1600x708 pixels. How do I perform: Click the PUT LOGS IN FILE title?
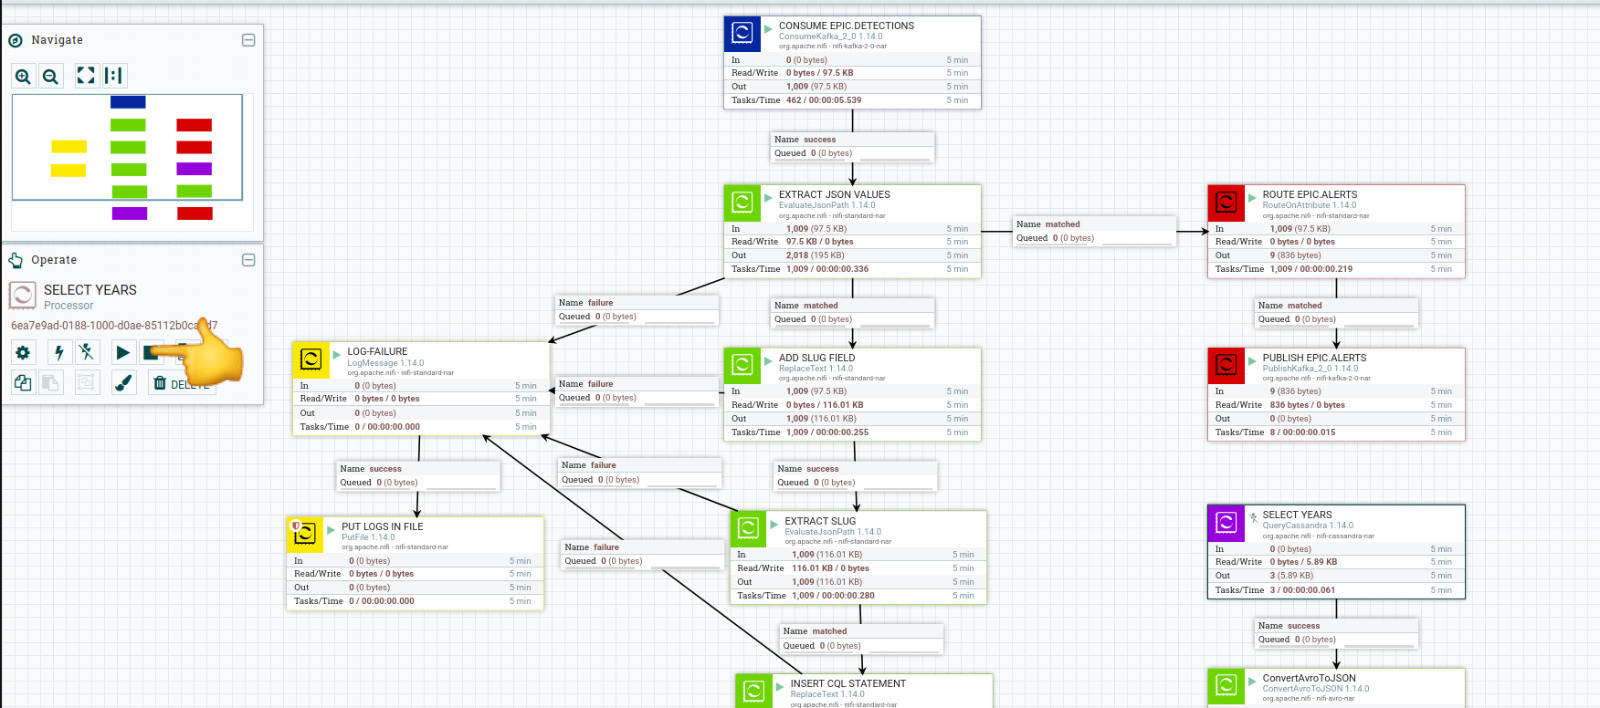click(x=382, y=527)
